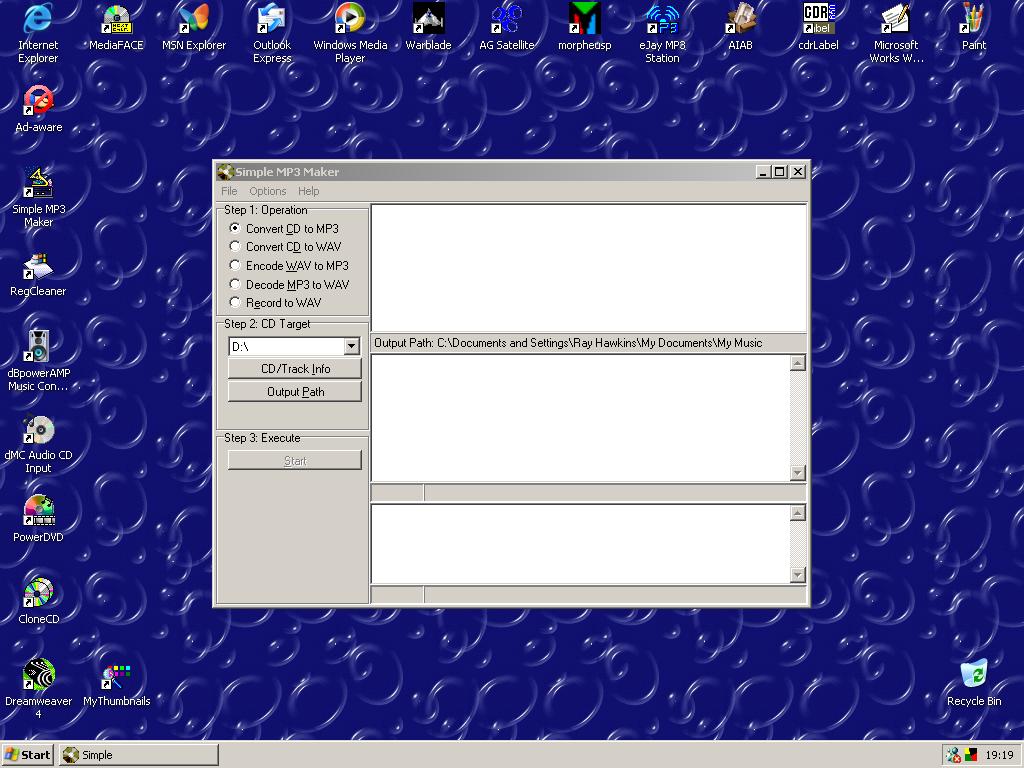Open Dreamweaver 4 desktop shortcut

(39, 675)
